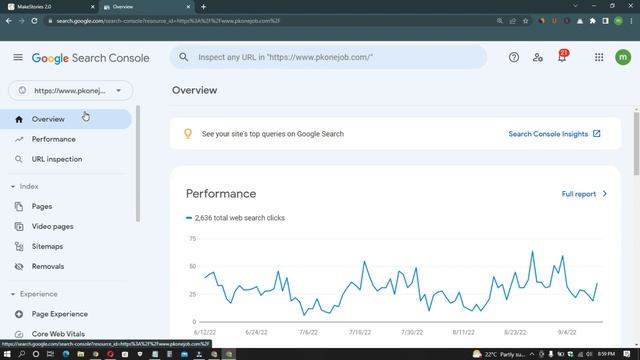Click the lightbulb tip icon
The height and width of the screenshot is (360, 640).
[x=188, y=134]
